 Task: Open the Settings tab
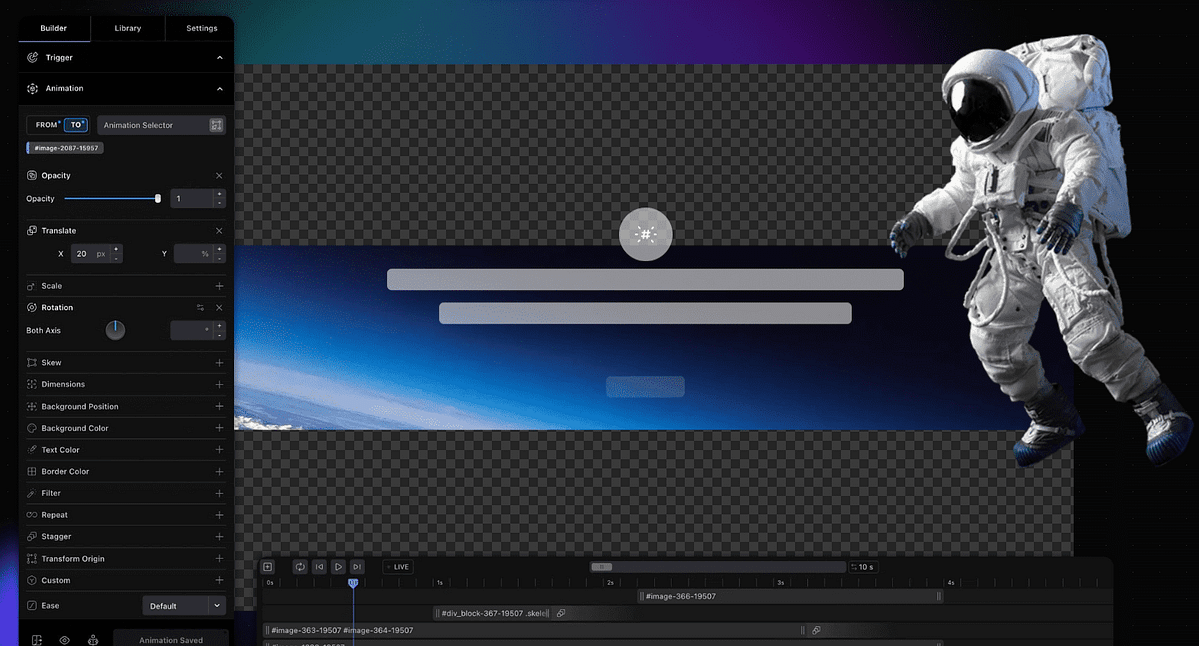[200, 28]
